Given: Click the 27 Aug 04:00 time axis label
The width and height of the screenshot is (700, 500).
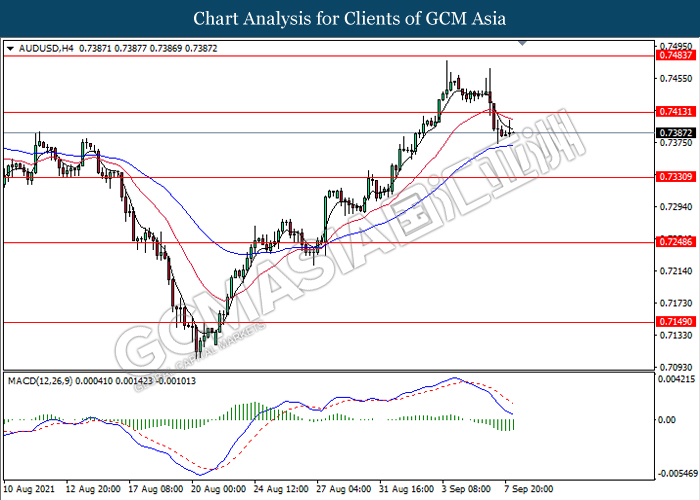Looking at the screenshot, I should (344, 489).
